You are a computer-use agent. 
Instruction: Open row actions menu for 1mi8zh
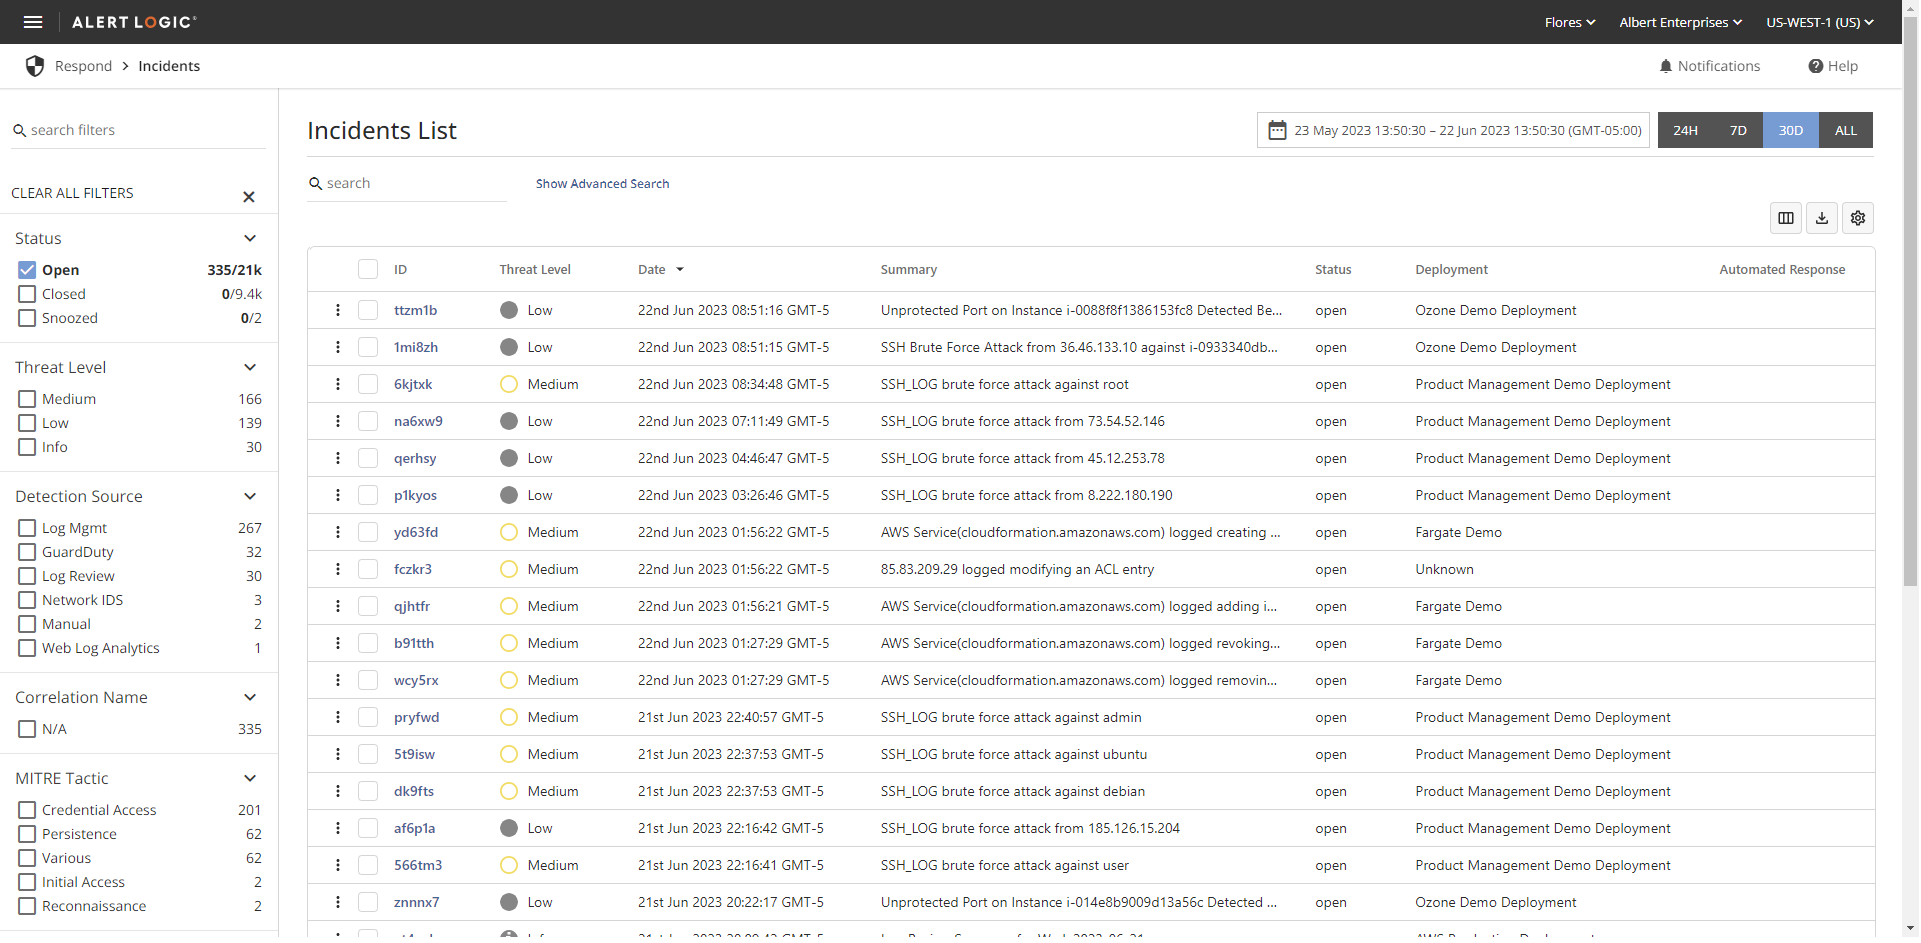pos(338,347)
